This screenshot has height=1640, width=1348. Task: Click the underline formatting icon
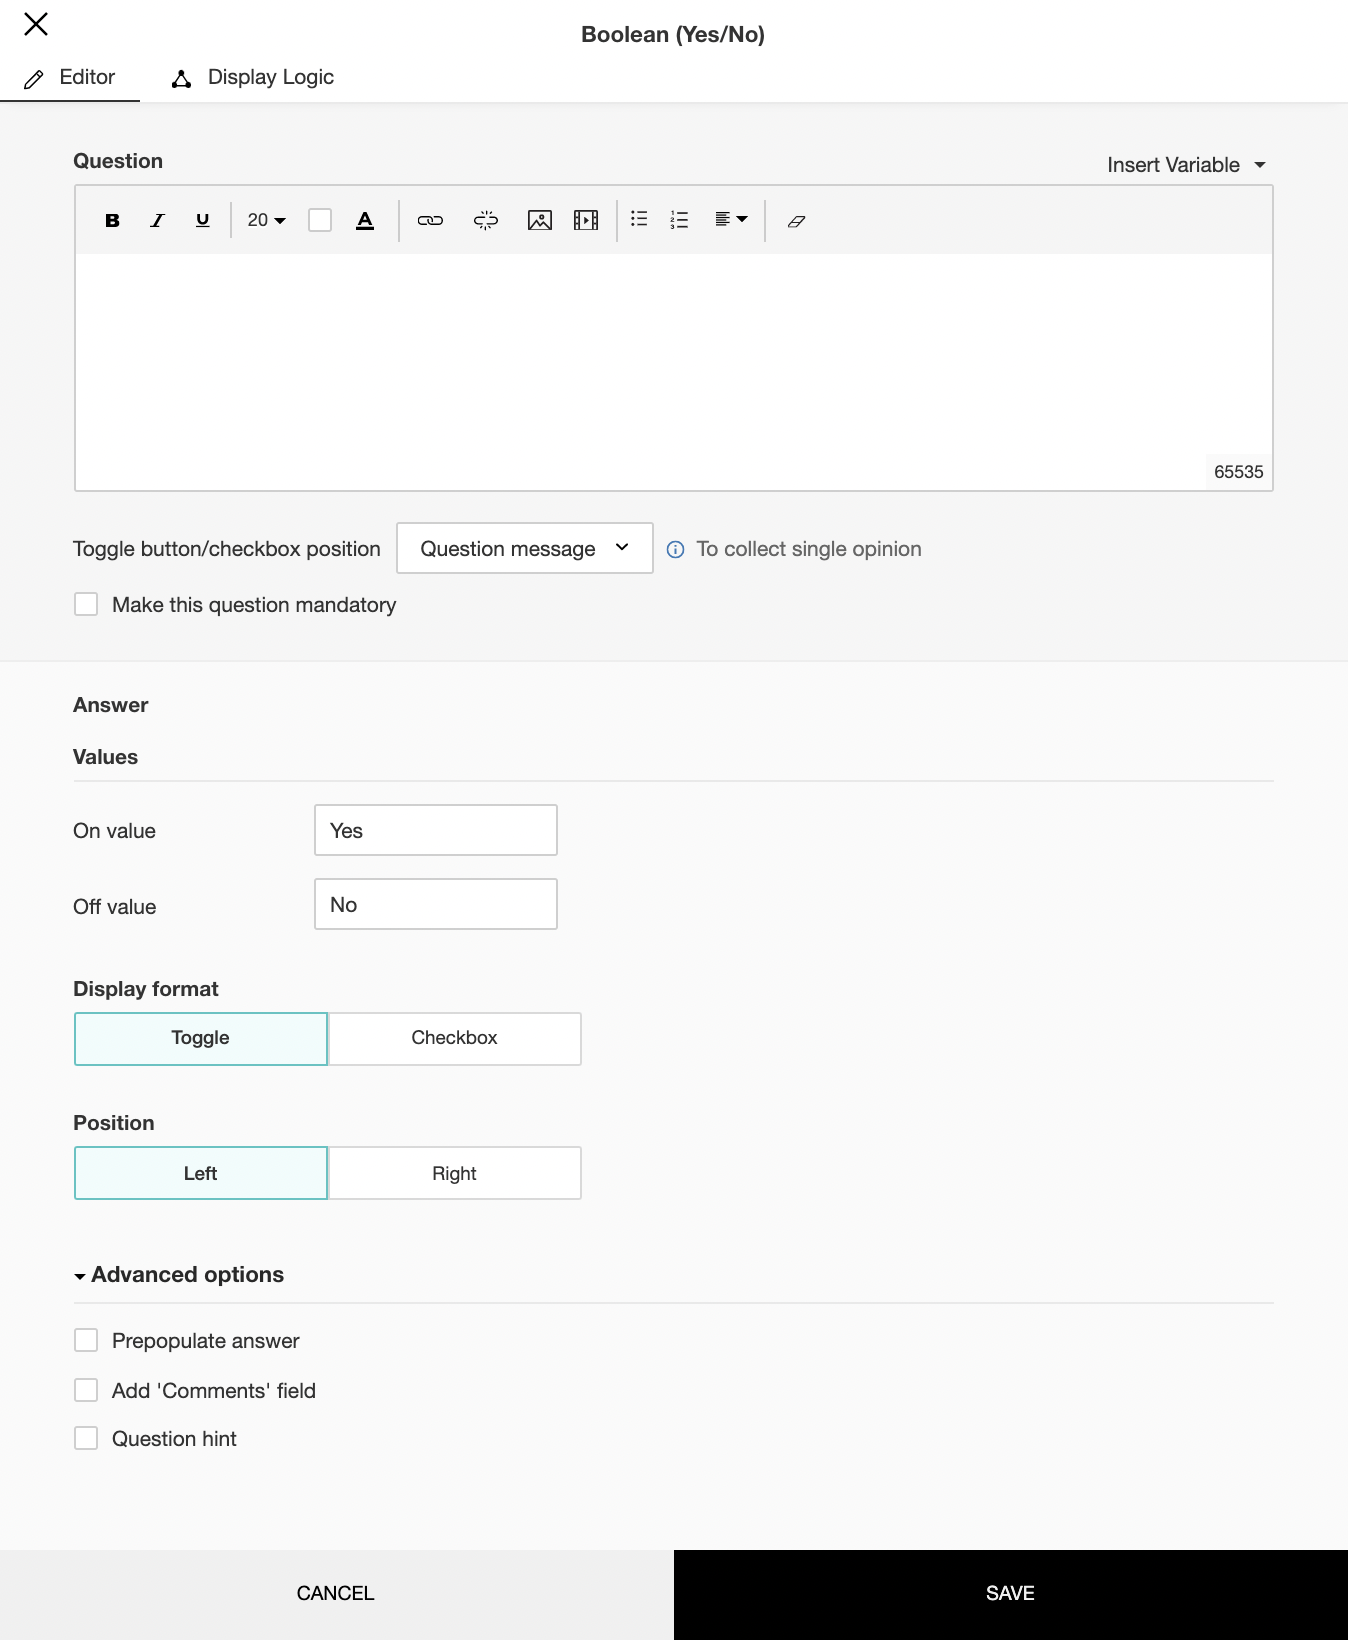tap(202, 220)
